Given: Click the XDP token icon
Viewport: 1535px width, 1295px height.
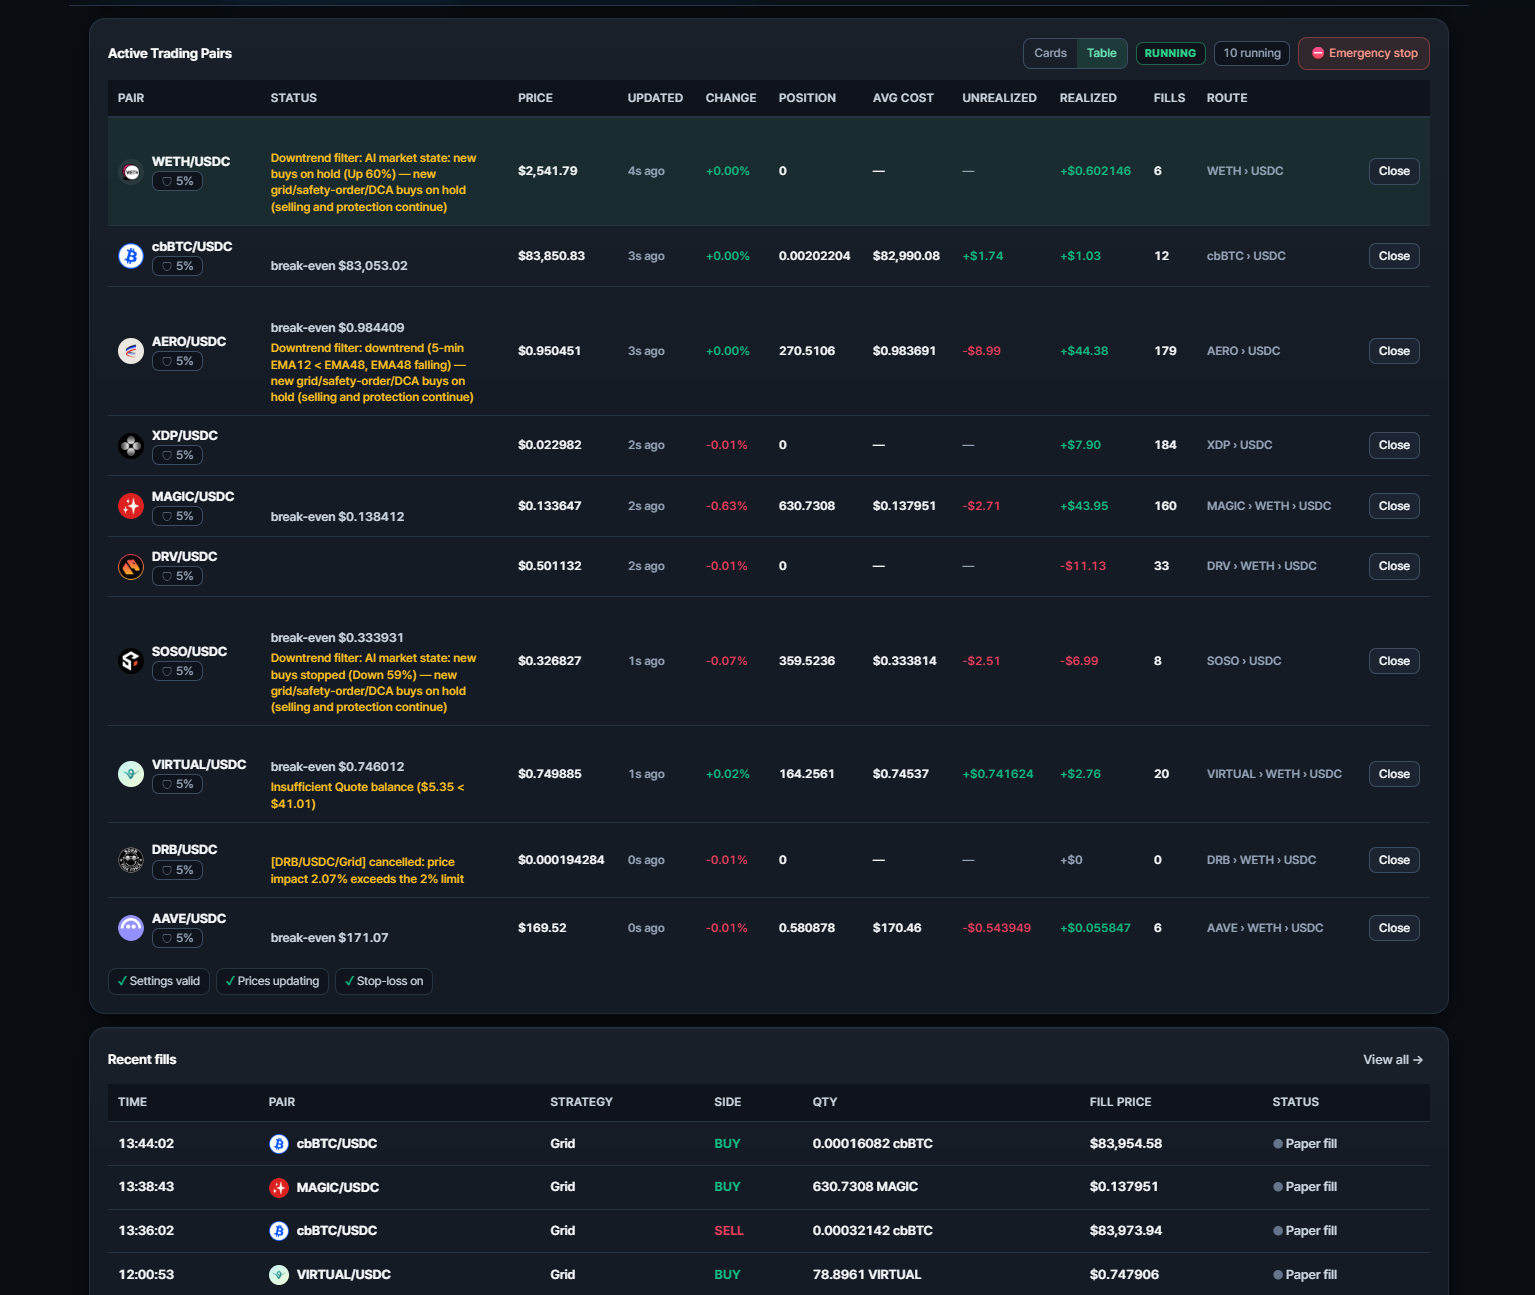Looking at the screenshot, I should [x=131, y=446].
